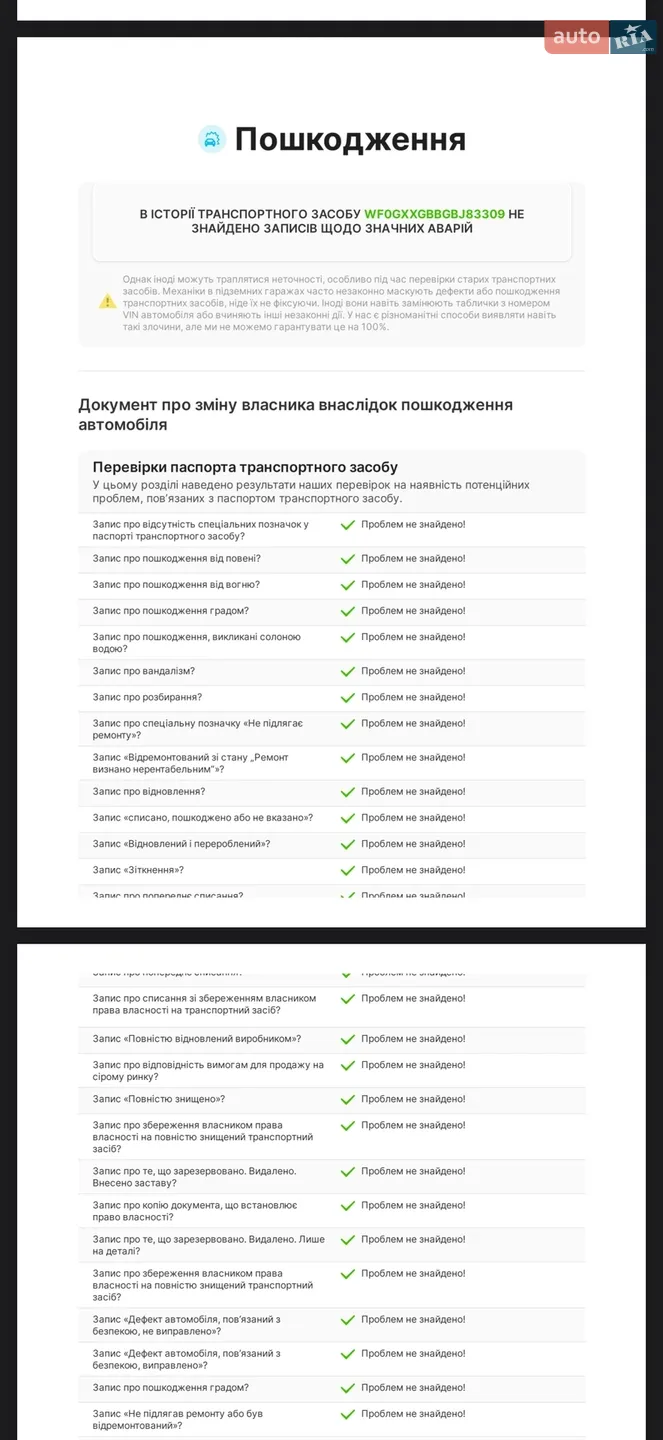663x1440 pixels.
Task: Click checkmark in the вандалізм row
Action: tap(348, 671)
